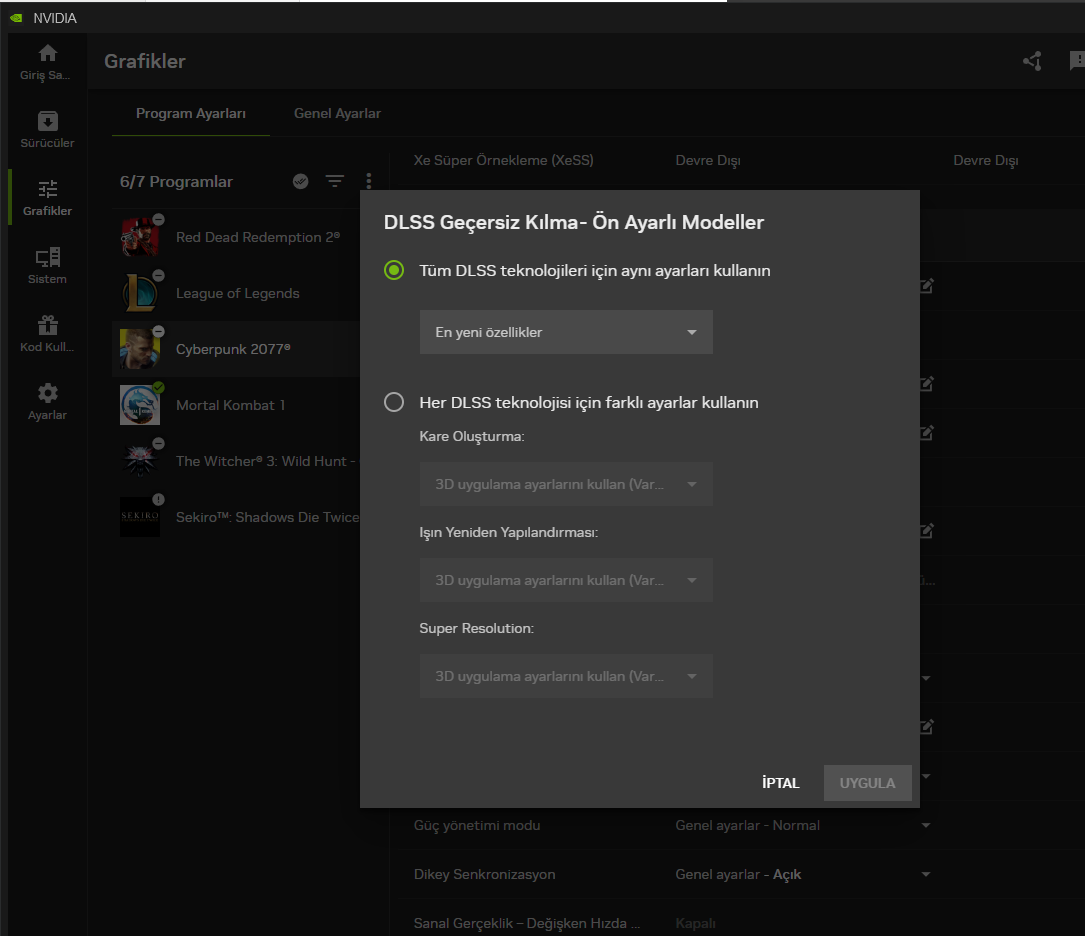Screen dimensions: 1085x936
Task: Switch to the Genel Ayarlar tab
Action: pyautogui.click(x=337, y=113)
